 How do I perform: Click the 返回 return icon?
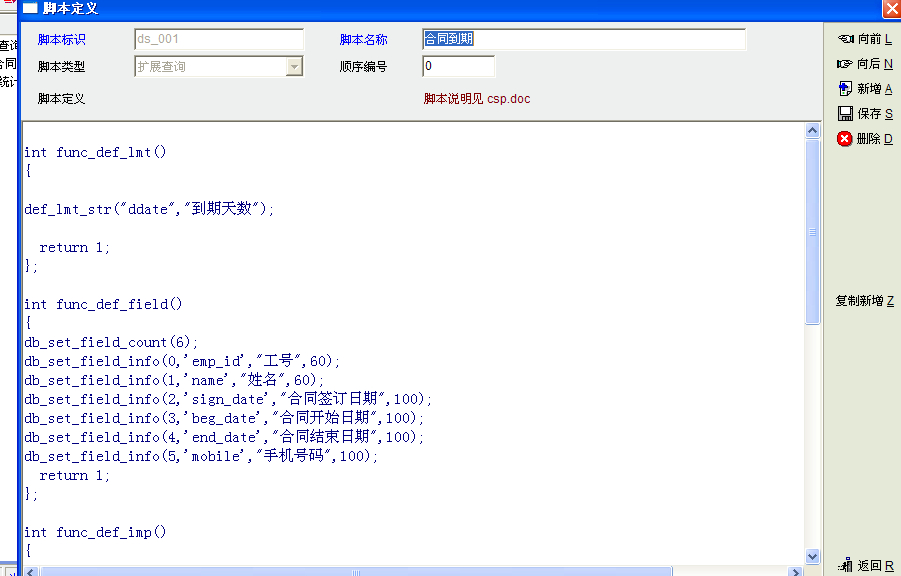click(x=845, y=565)
